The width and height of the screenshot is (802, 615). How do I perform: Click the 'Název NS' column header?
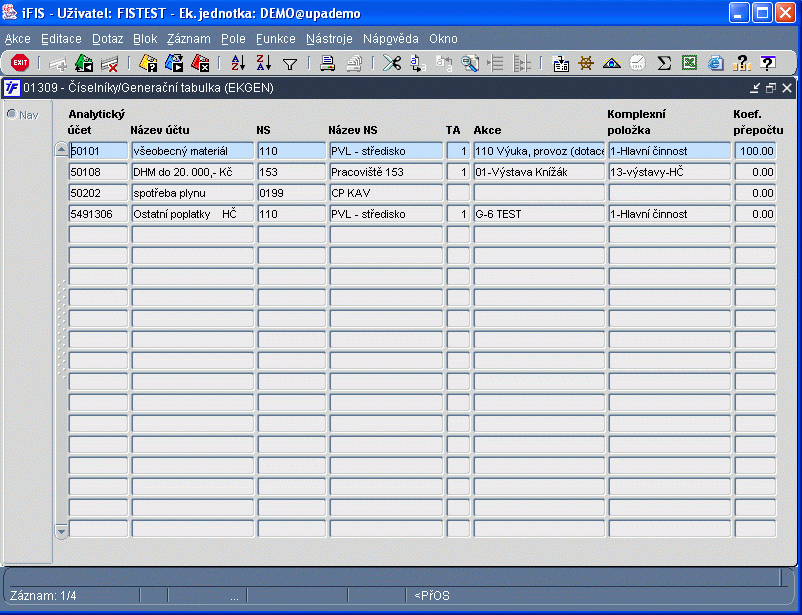(x=353, y=130)
